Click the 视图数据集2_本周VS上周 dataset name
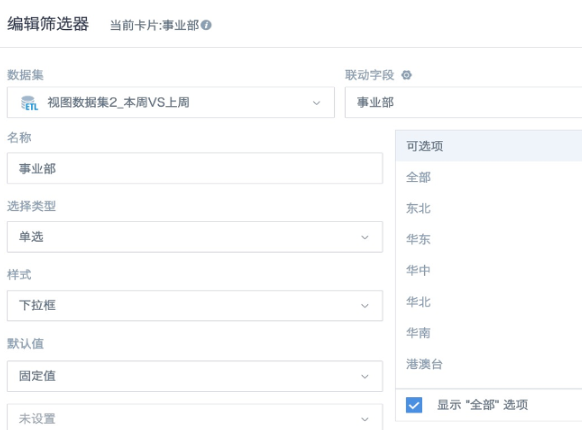Image resolution: width=582 pixels, height=430 pixels. (118, 102)
